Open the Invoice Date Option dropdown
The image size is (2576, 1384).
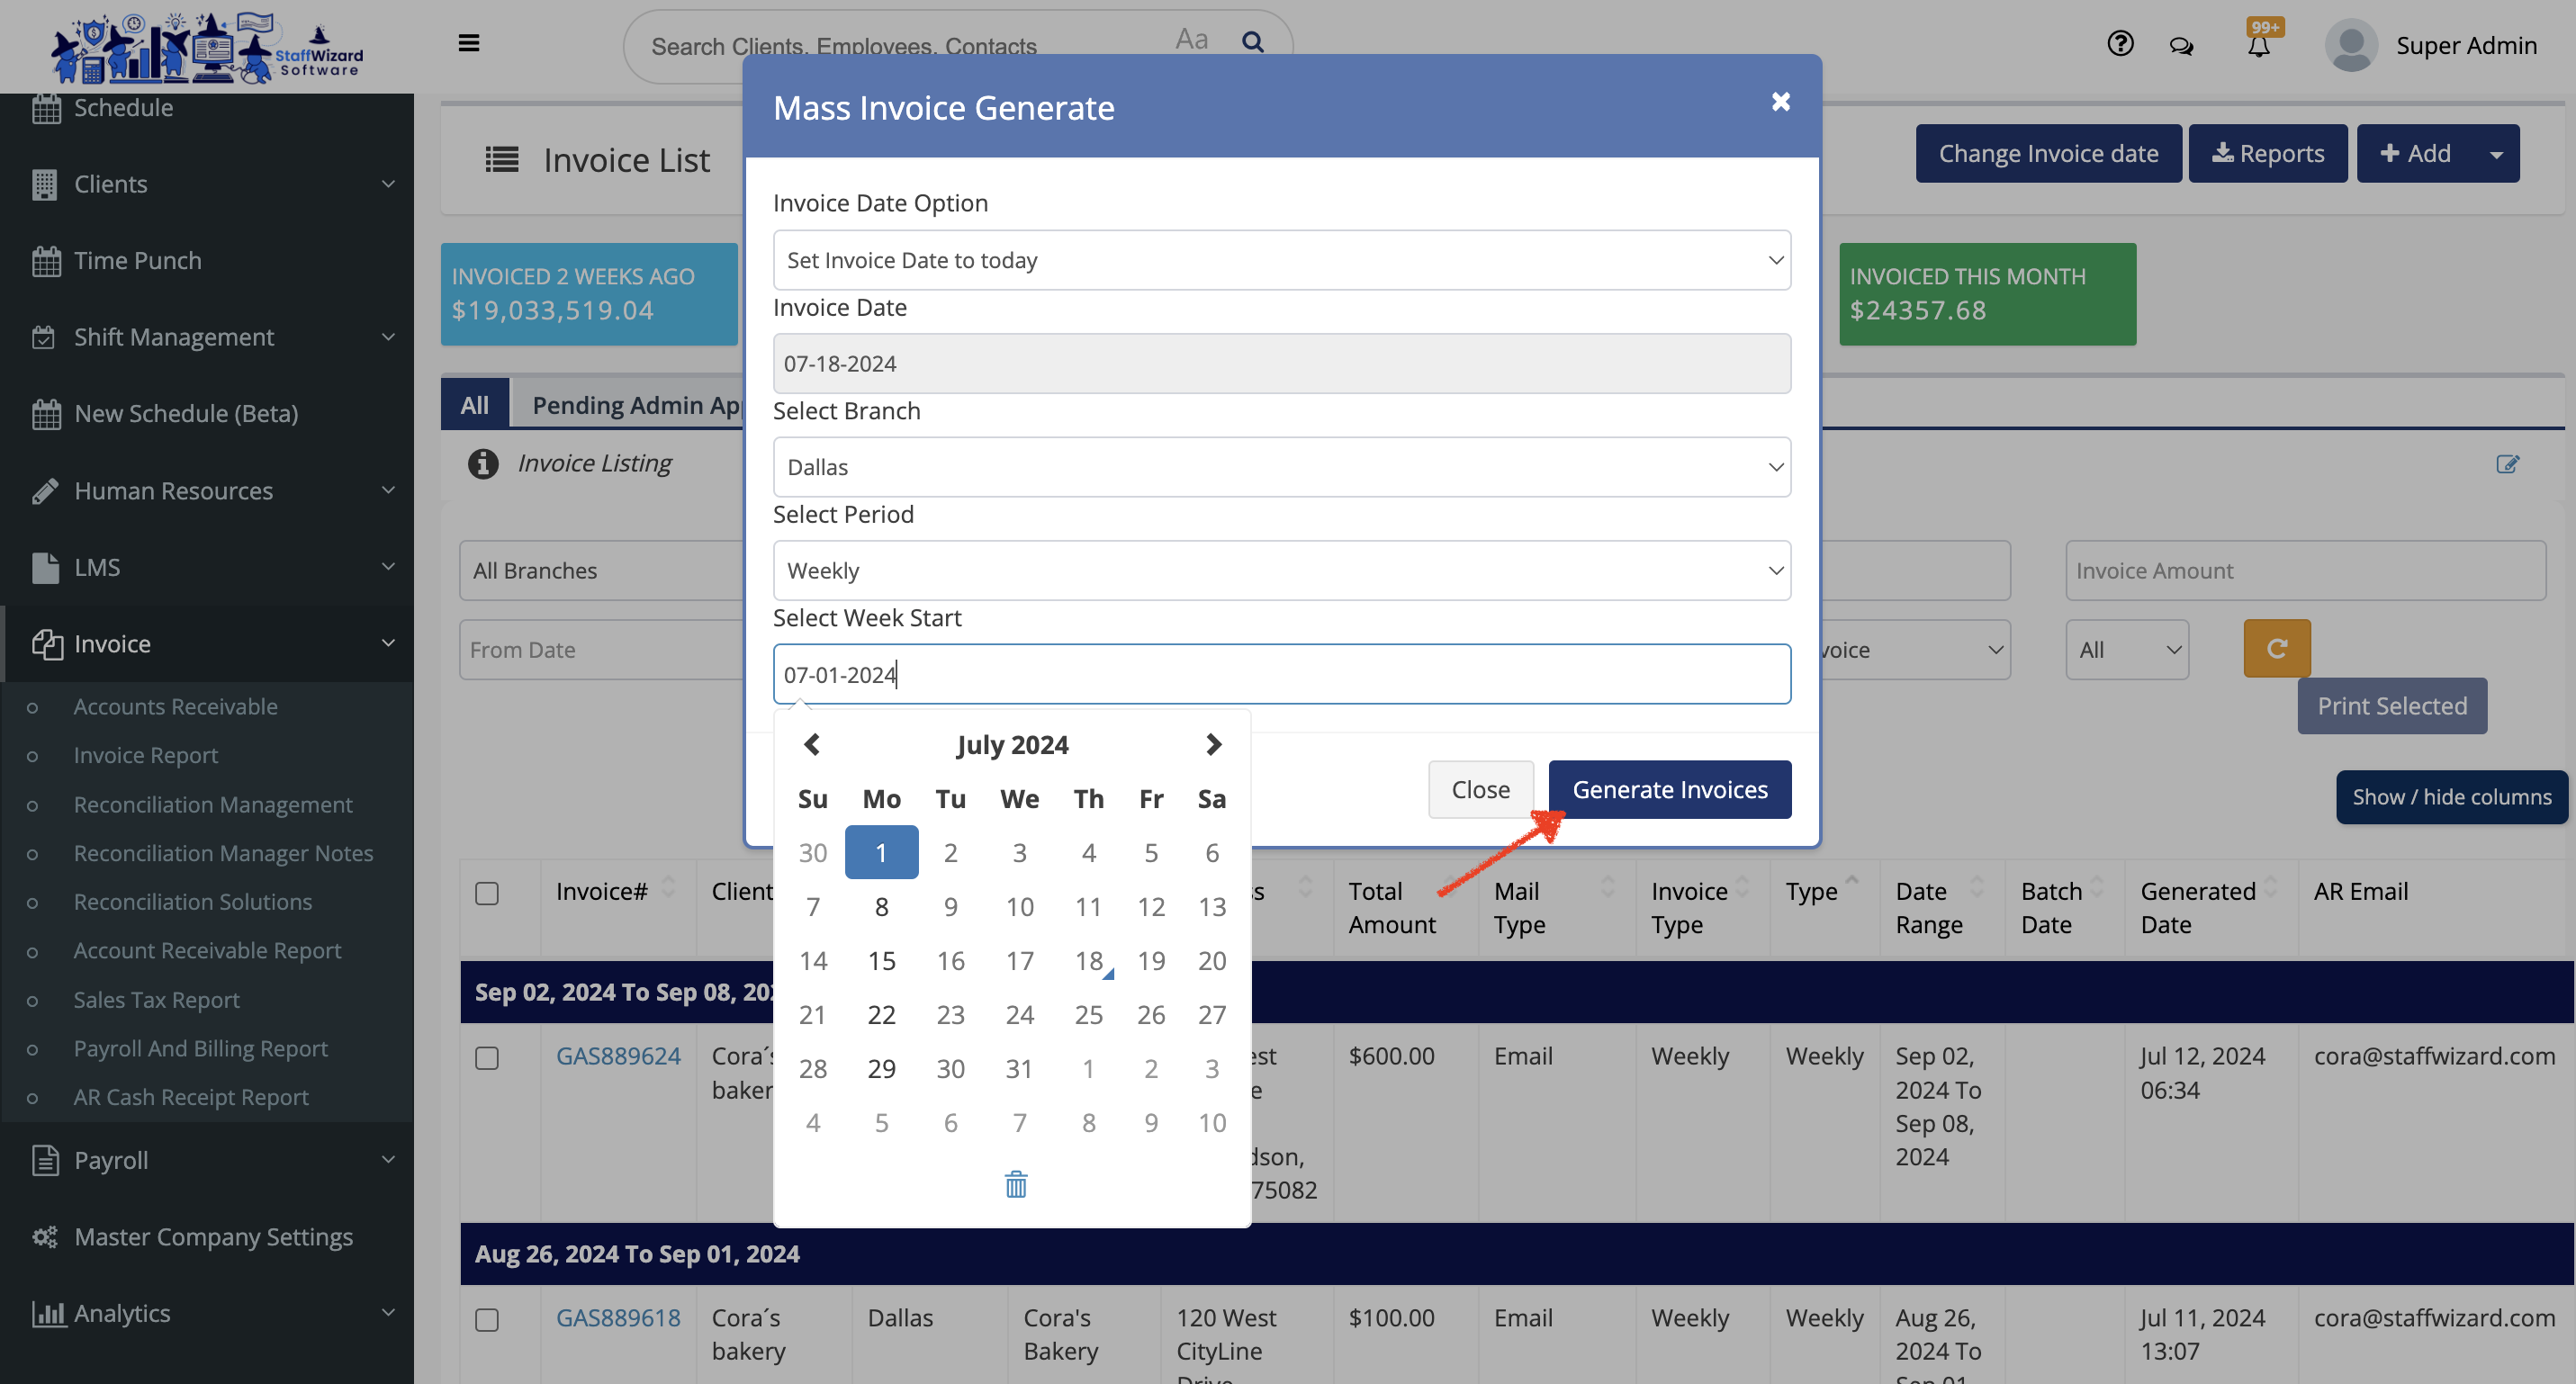point(1281,260)
